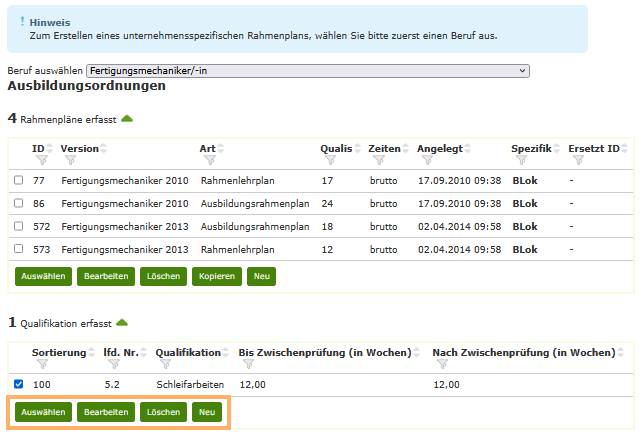The width and height of the screenshot is (641, 437).
Task: Click filter icon under Nach Zwischenprüfung column
Action: coord(442,364)
